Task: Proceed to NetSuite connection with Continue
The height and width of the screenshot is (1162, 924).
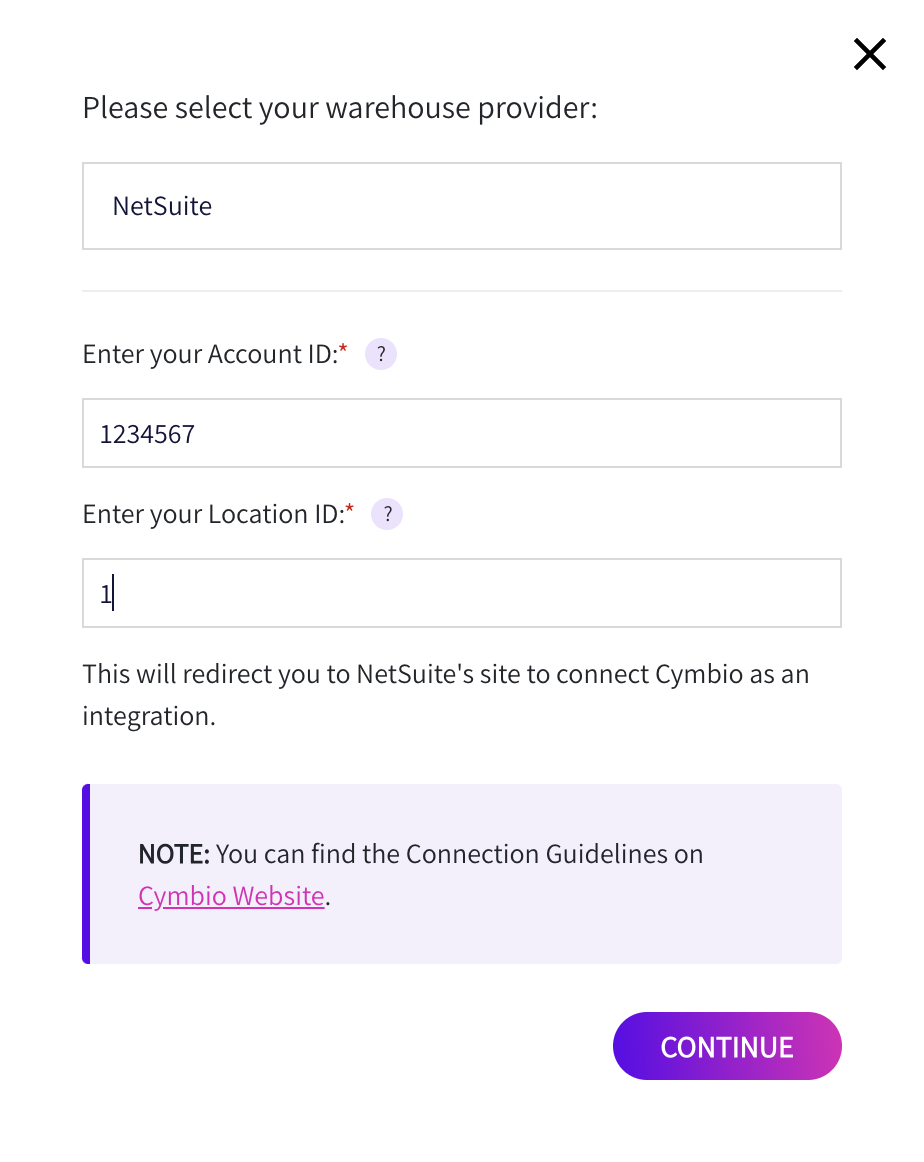Action: 727,1046
